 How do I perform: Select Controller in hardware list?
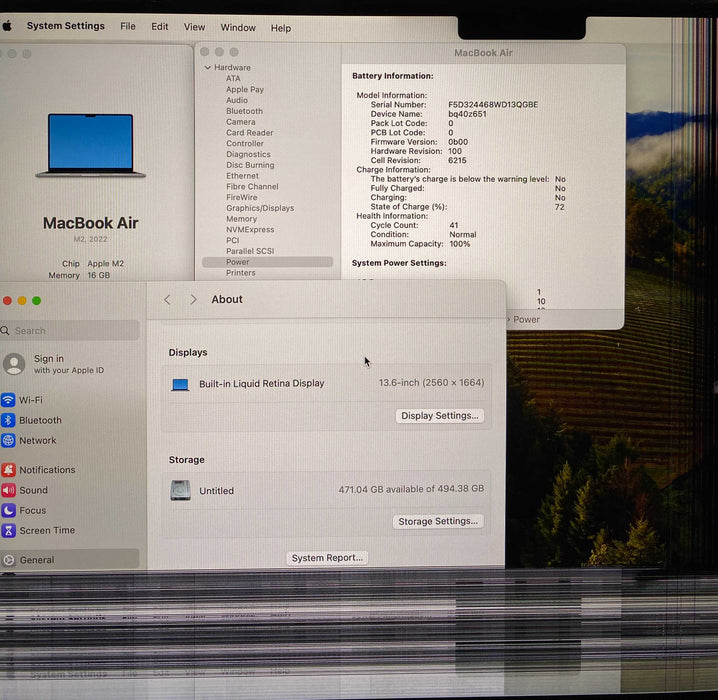245,143
